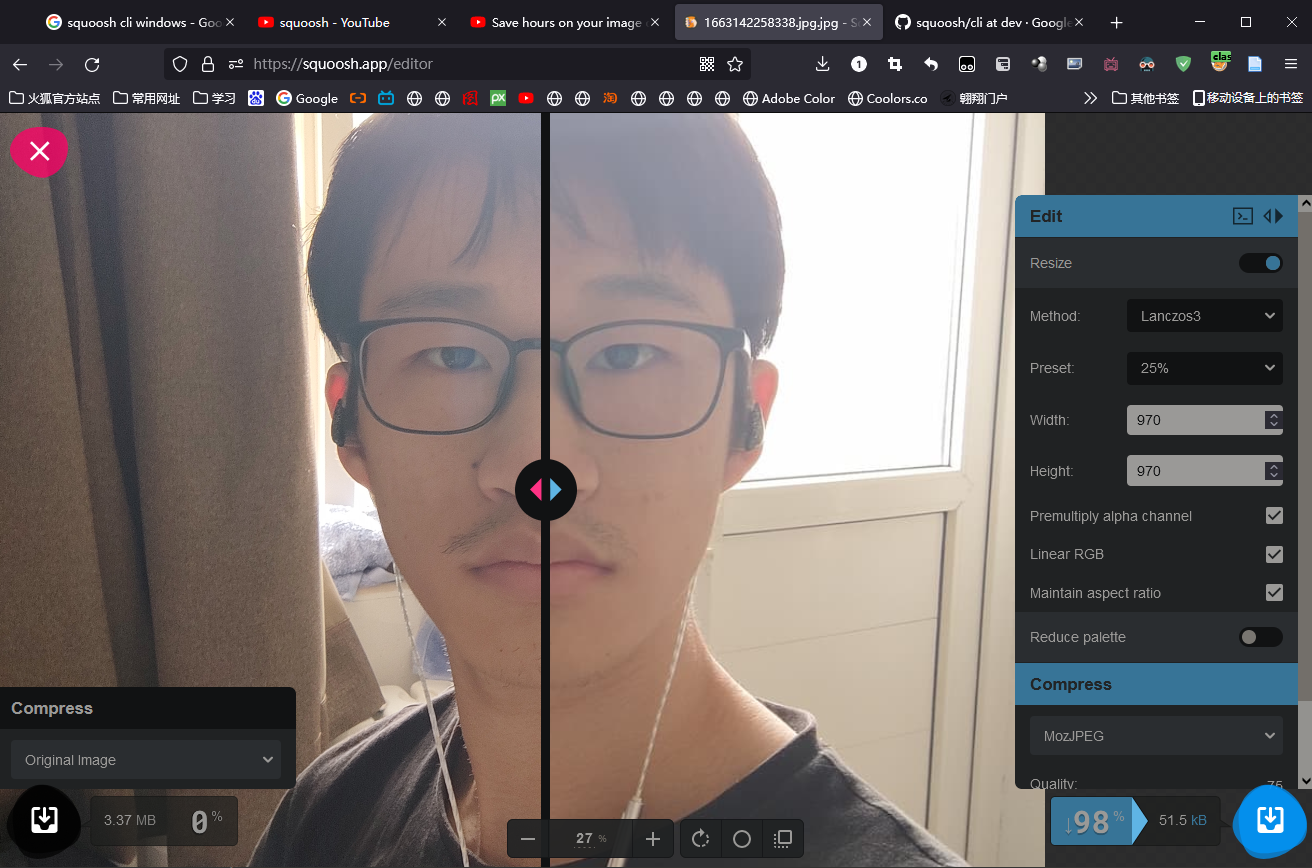Uncheck the Linear RGB checkbox
1312x868 pixels.
click(1274, 554)
